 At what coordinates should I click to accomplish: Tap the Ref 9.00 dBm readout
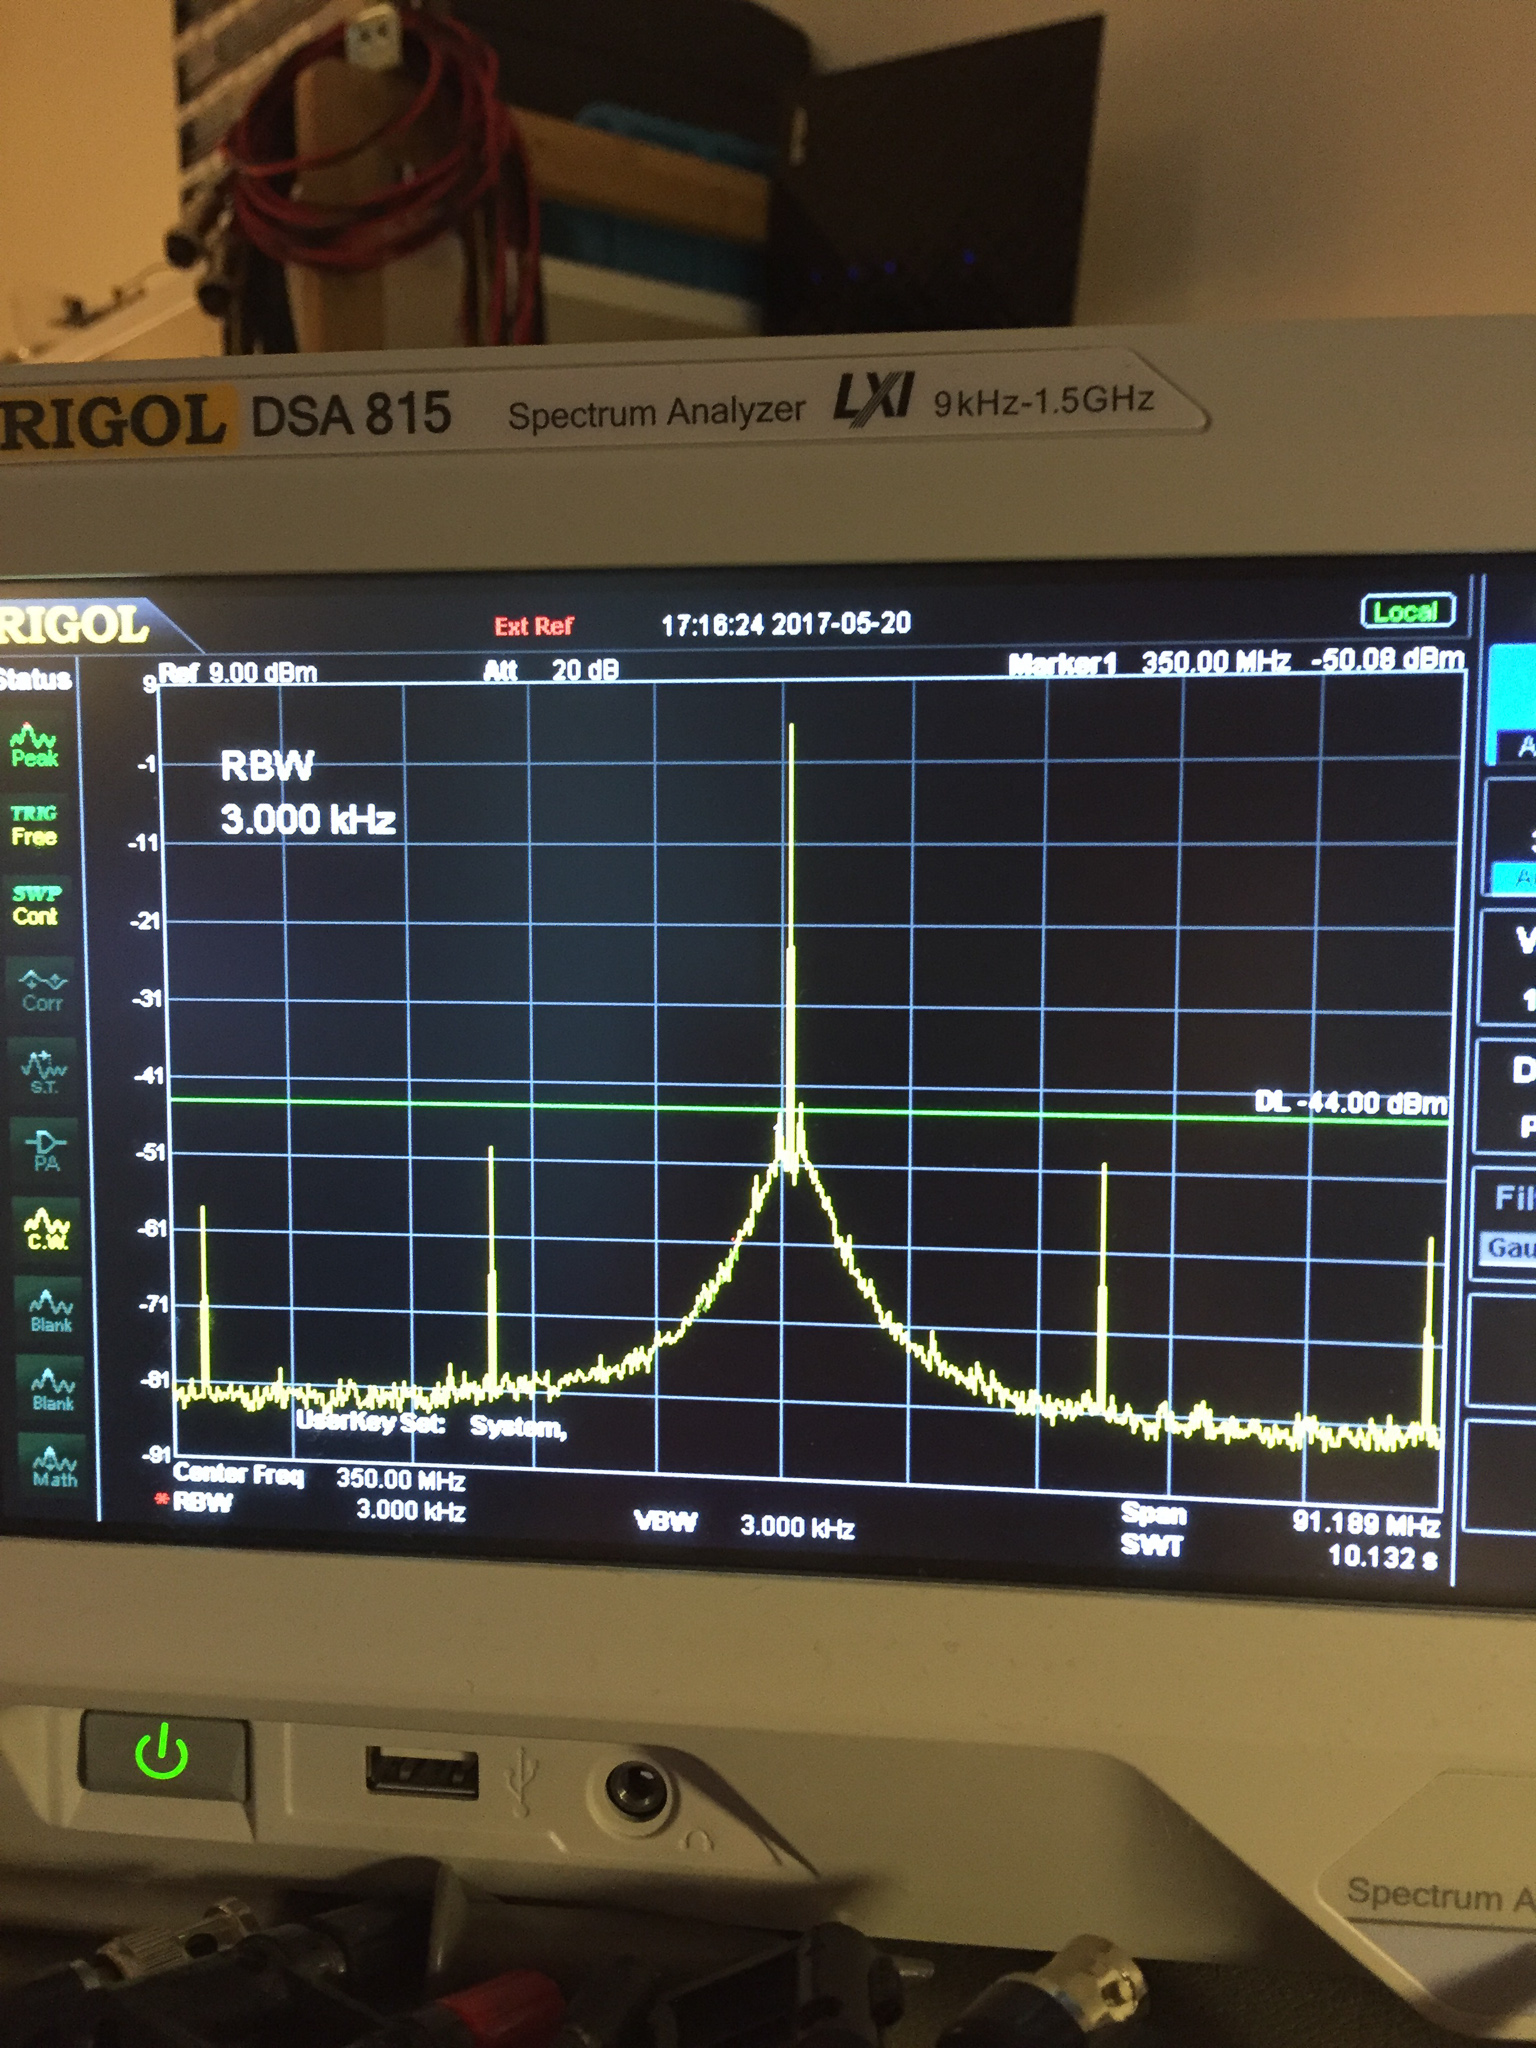click(x=238, y=672)
